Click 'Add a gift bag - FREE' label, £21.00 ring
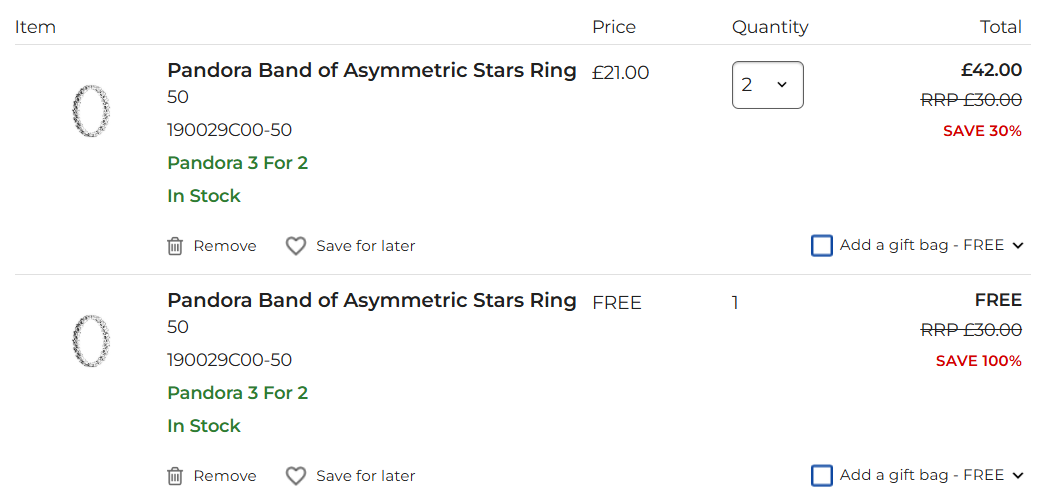 921,245
